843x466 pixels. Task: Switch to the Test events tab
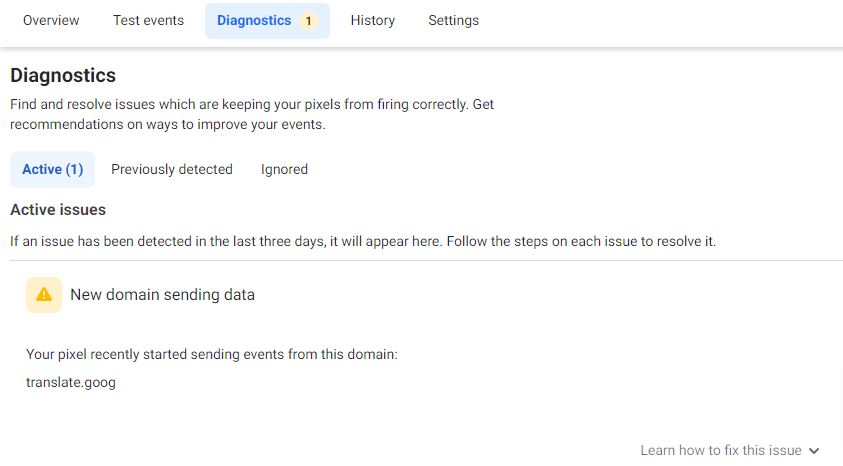[x=148, y=20]
